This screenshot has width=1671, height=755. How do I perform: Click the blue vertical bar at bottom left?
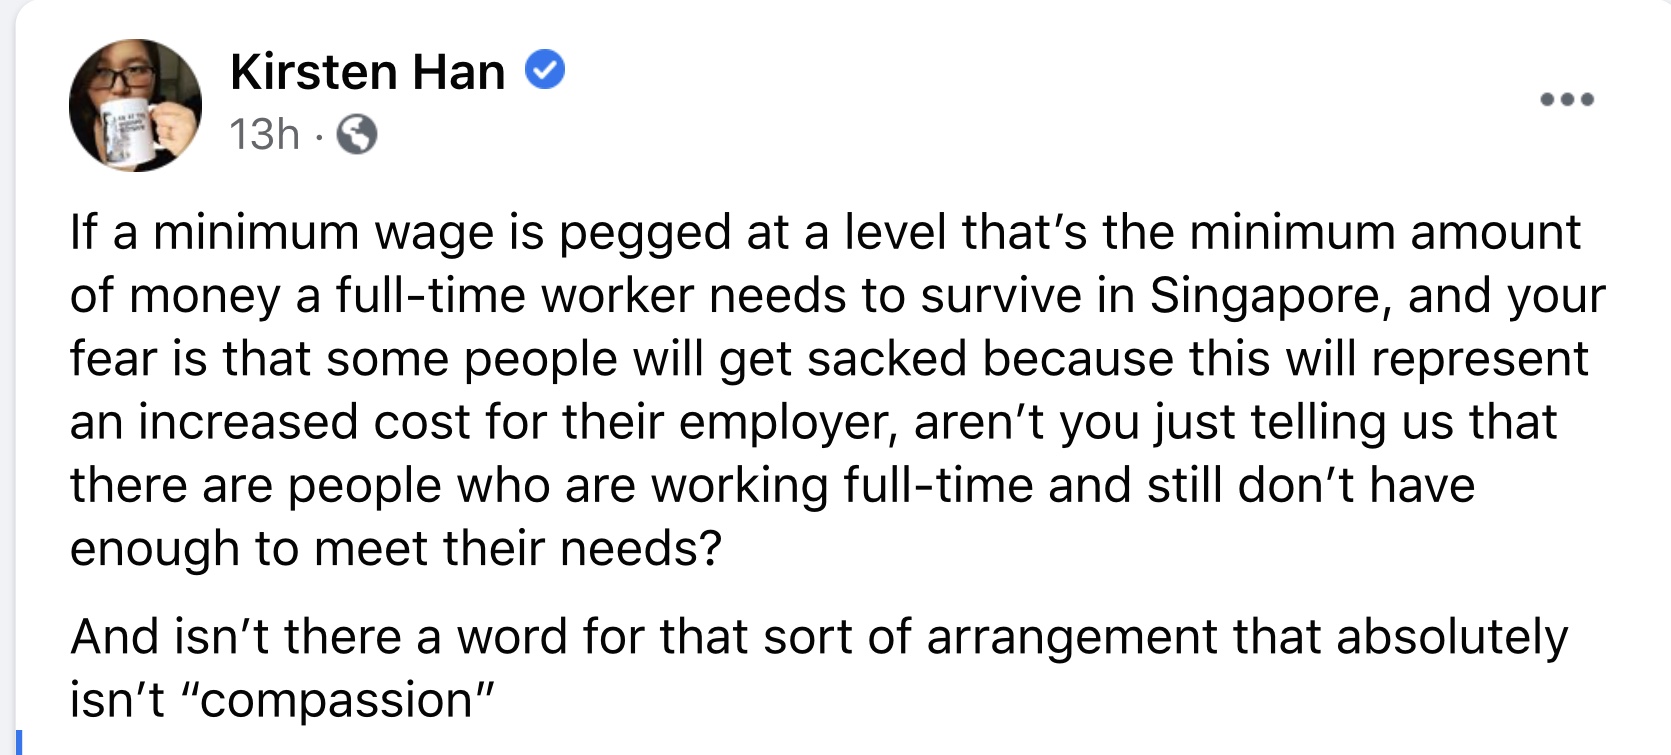click(19, 742)
